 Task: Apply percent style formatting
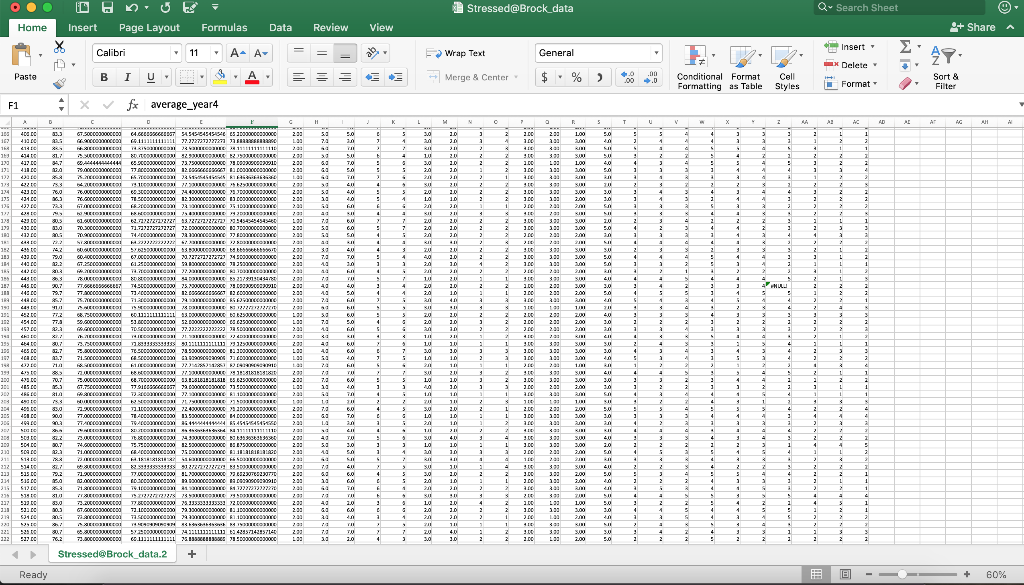click(576, 77)
